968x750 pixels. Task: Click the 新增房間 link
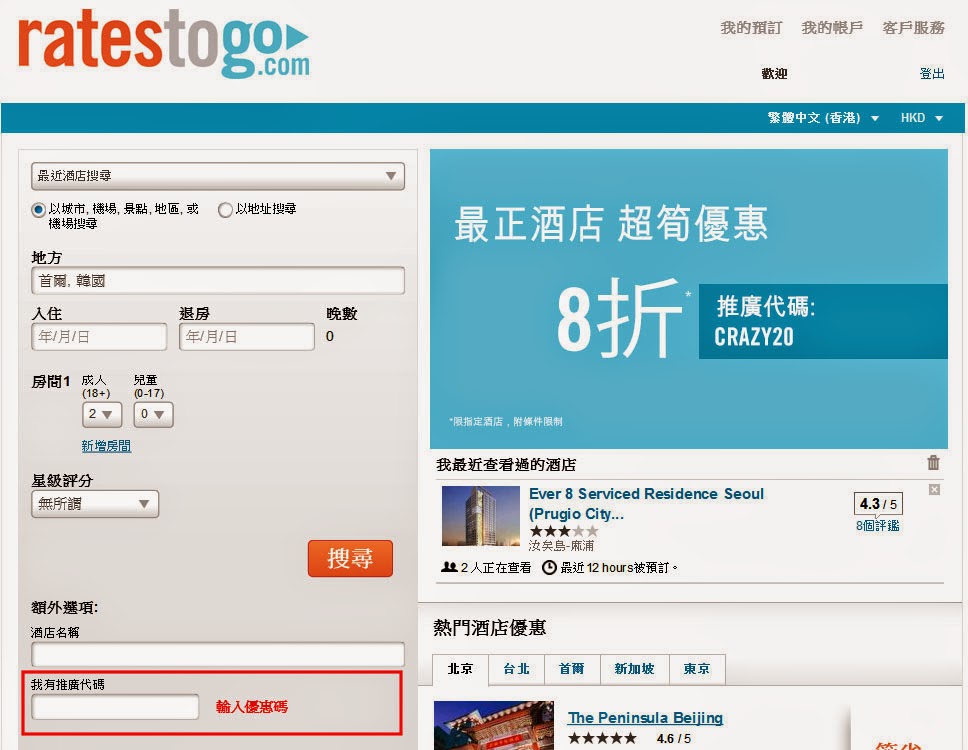pos(106,446)
